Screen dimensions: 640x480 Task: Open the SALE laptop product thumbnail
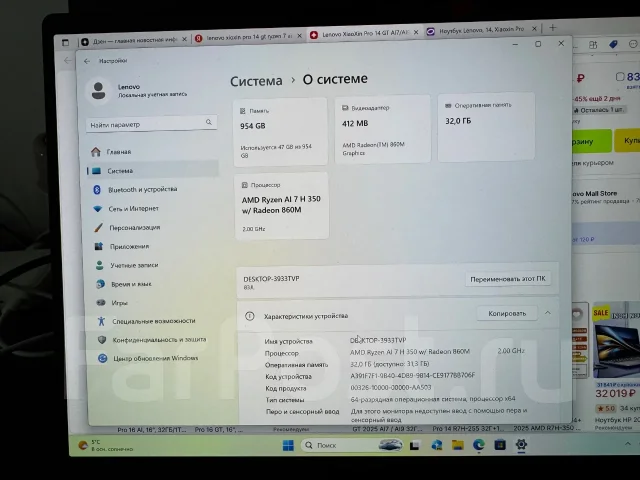pos(616,340)
